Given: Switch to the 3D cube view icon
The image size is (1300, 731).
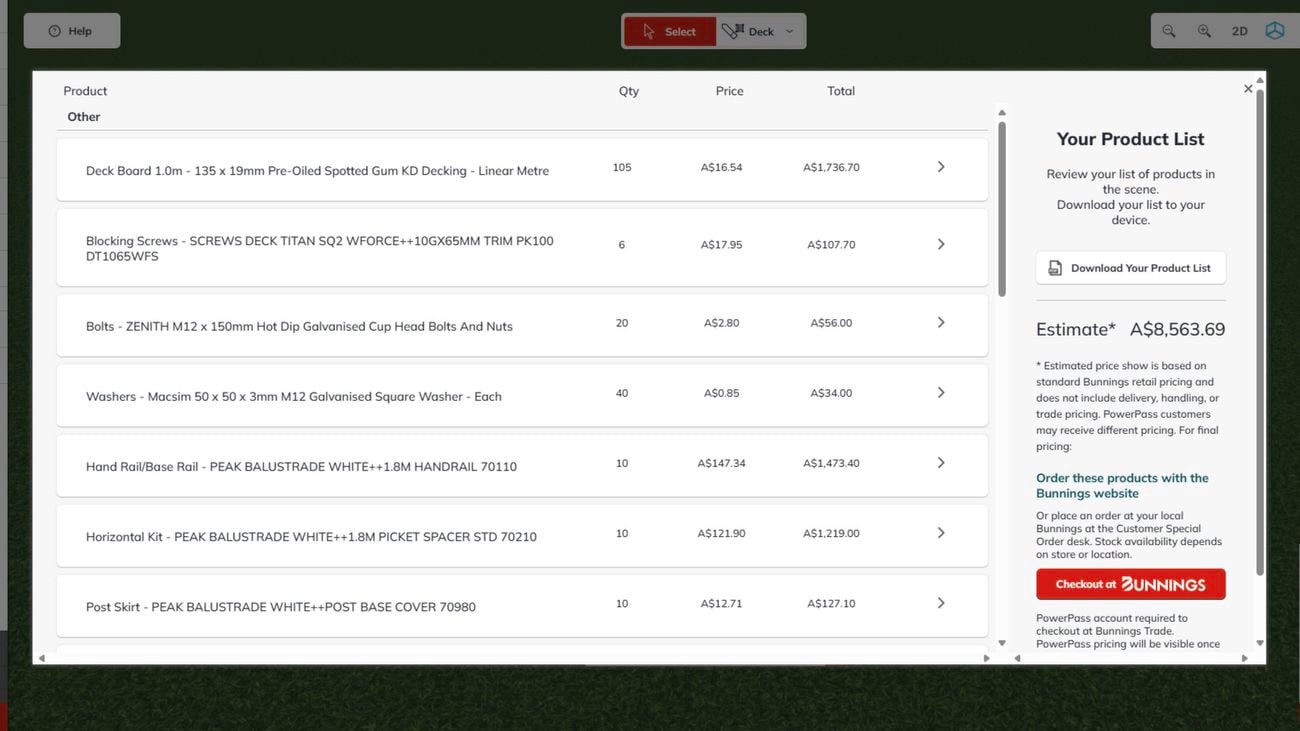Looking at the screenshot, I should pos(1275,31).
